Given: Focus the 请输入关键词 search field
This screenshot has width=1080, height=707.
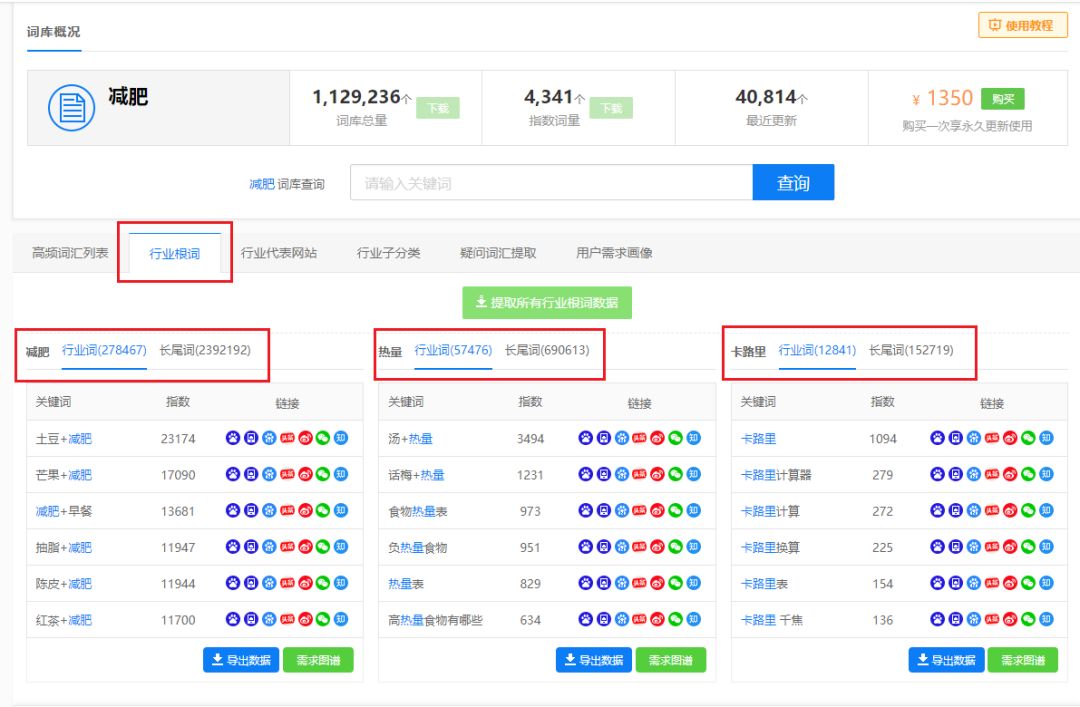Looking at the screenshot, I should pos(551,183).
